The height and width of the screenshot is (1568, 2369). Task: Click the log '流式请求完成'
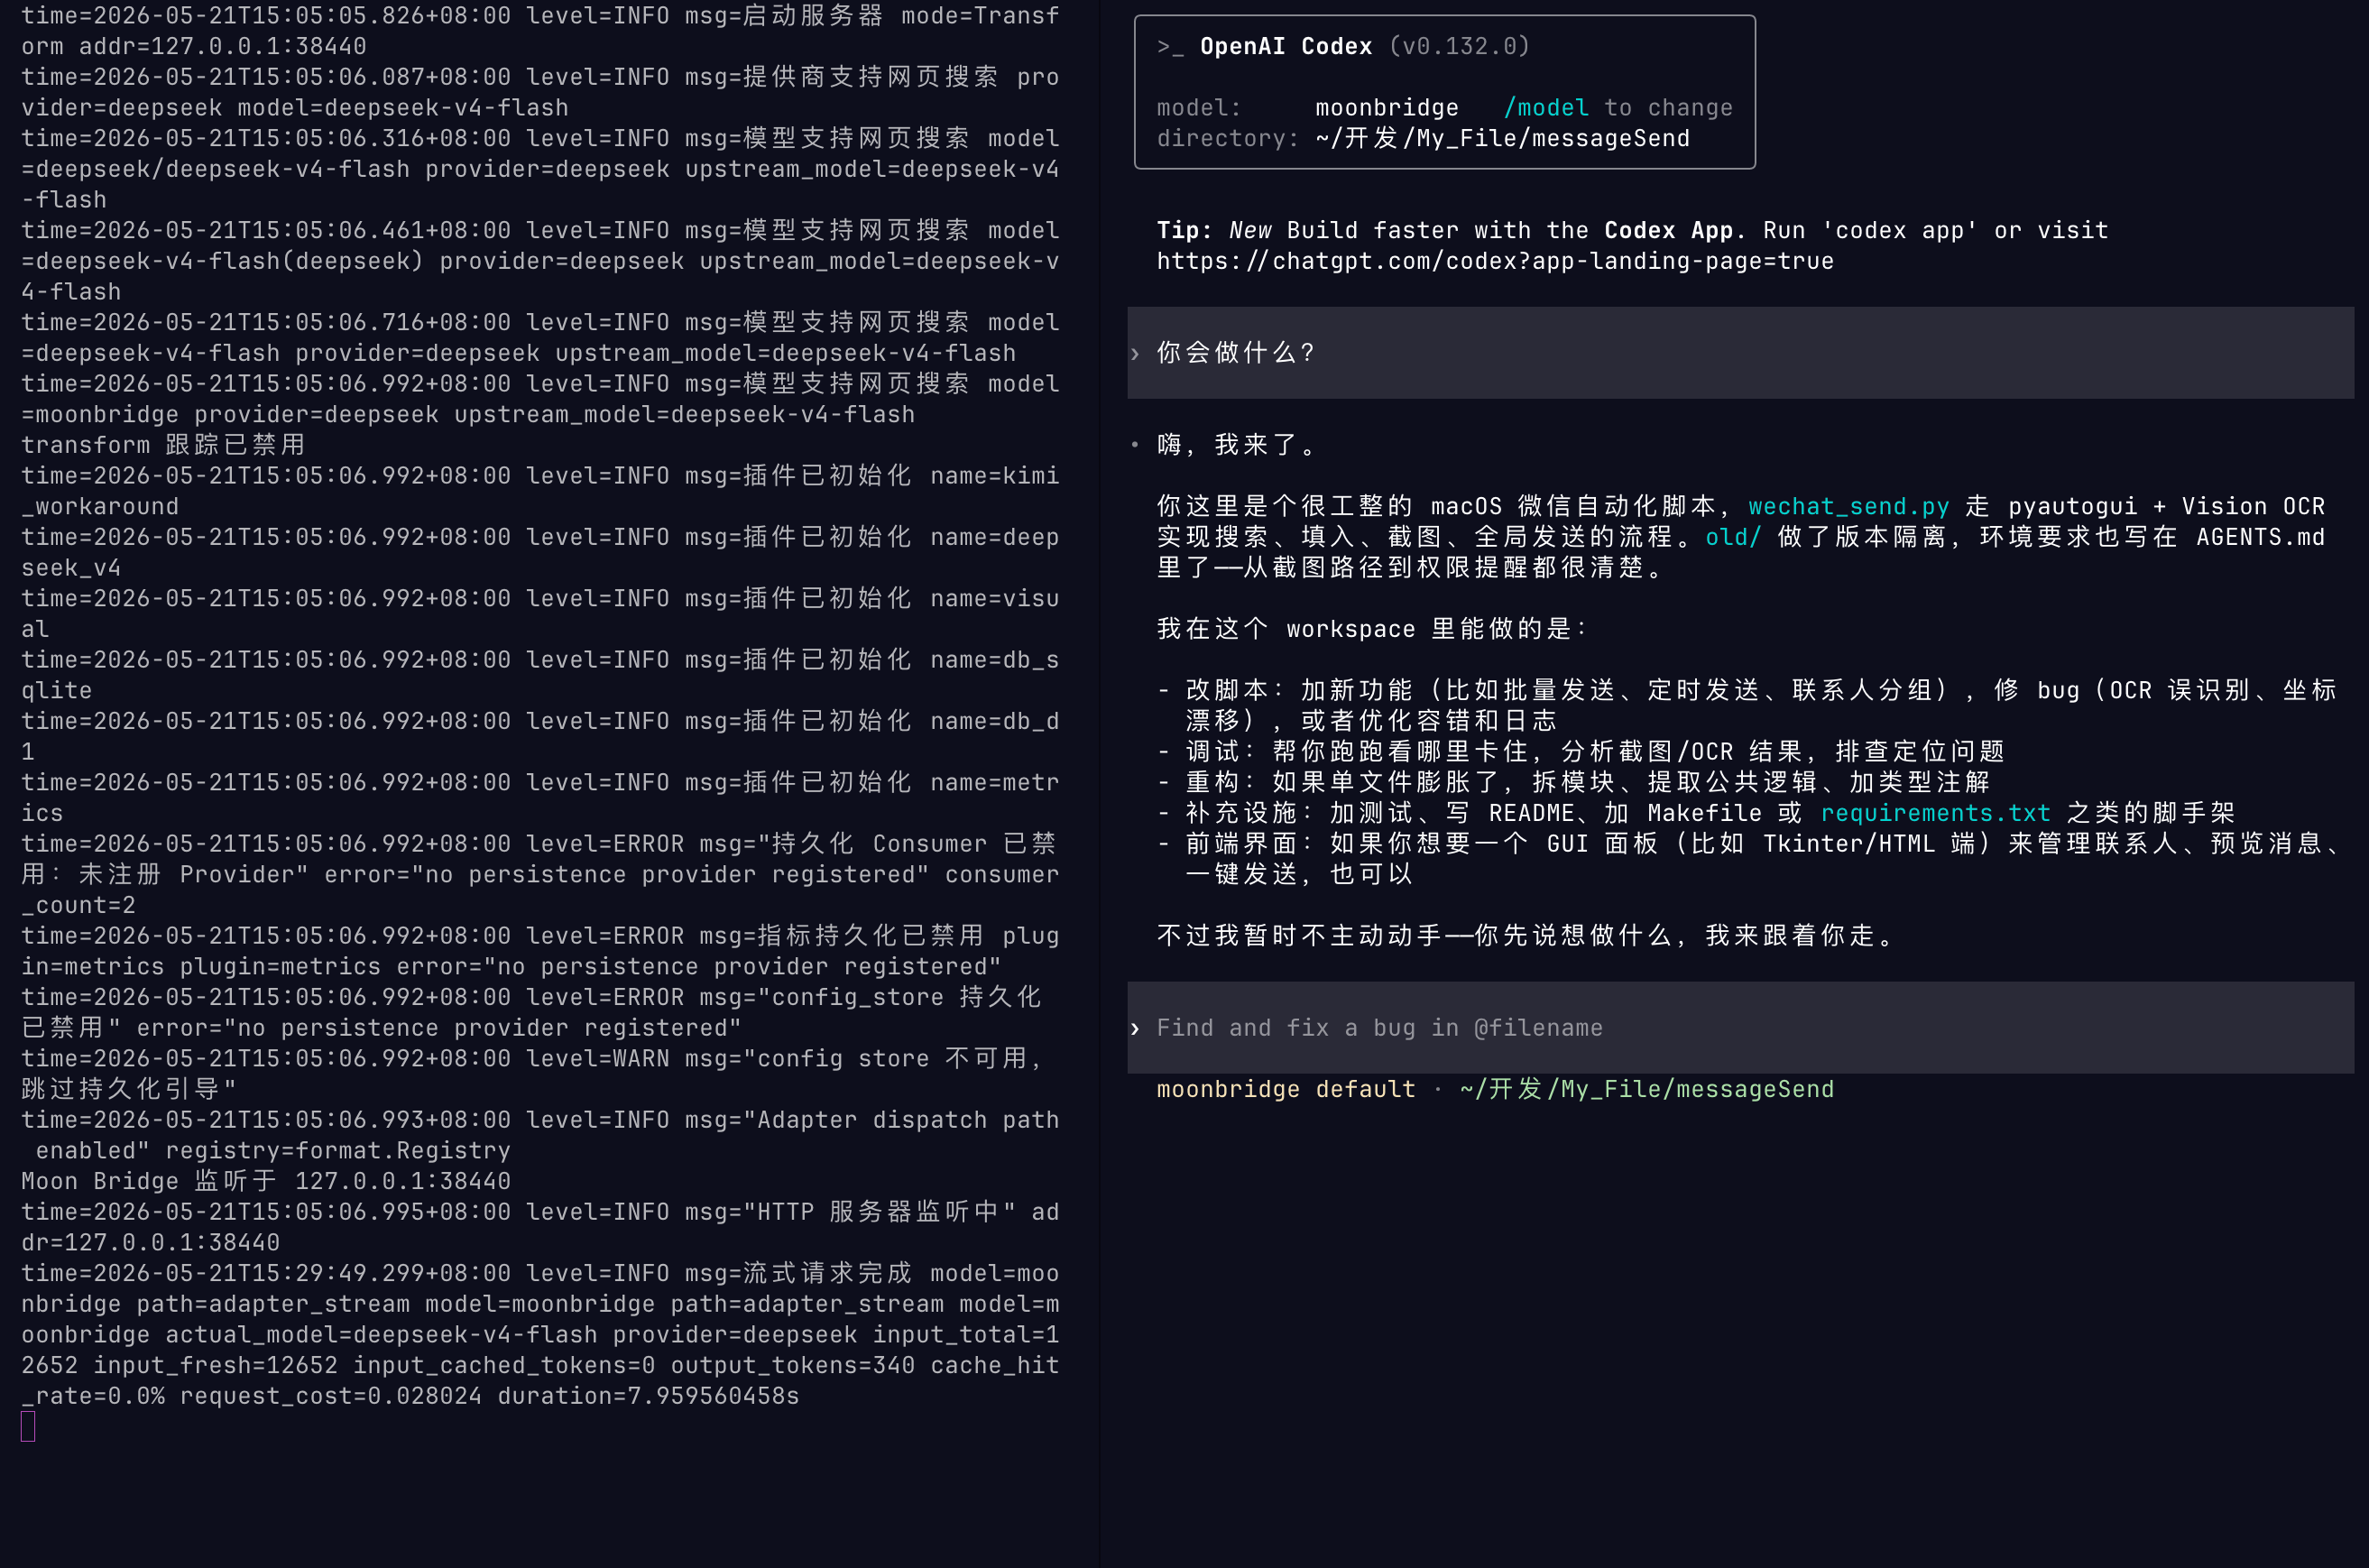tap(540, 1334)
